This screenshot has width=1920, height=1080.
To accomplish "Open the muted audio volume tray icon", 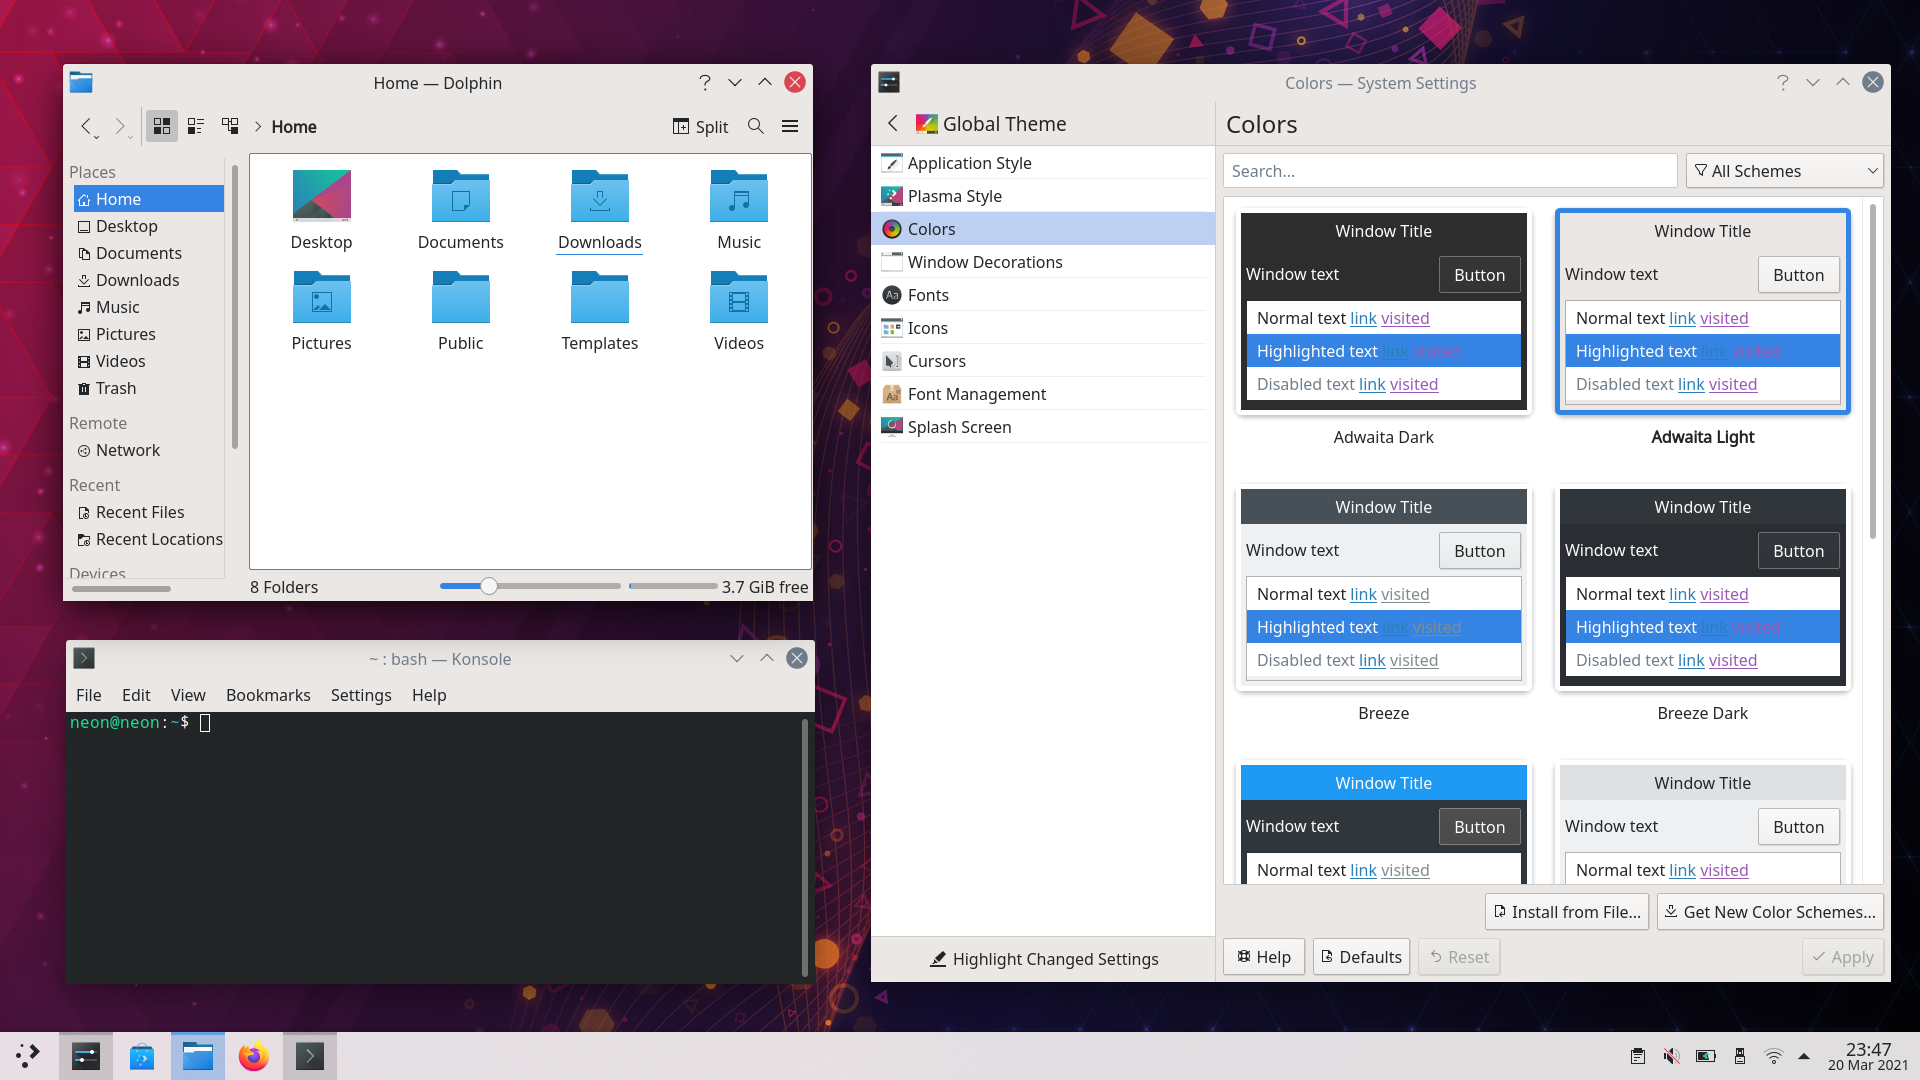I will [1671, 1056].
